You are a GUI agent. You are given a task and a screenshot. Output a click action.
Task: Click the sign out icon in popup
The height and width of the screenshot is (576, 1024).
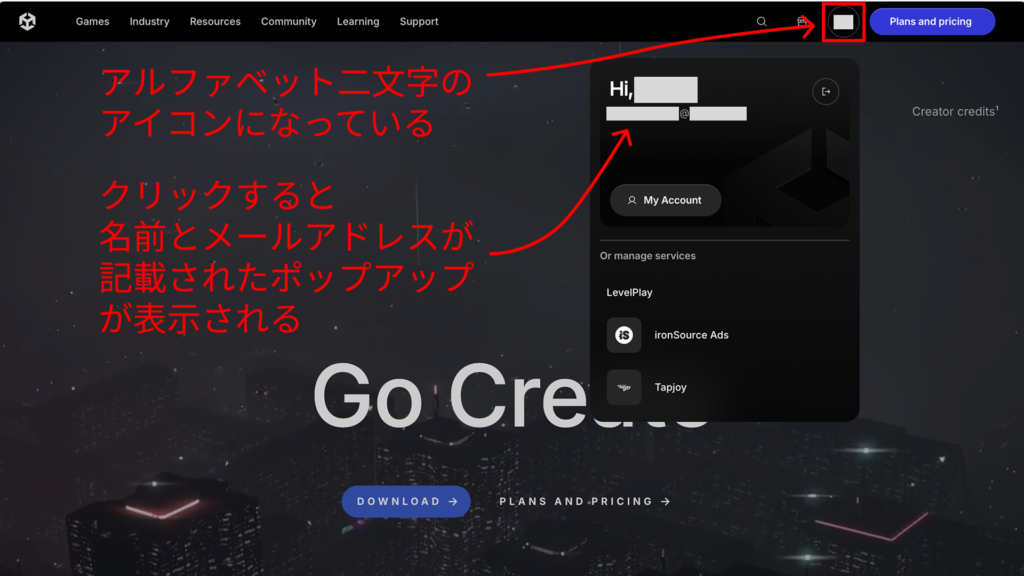coord(825,92)
